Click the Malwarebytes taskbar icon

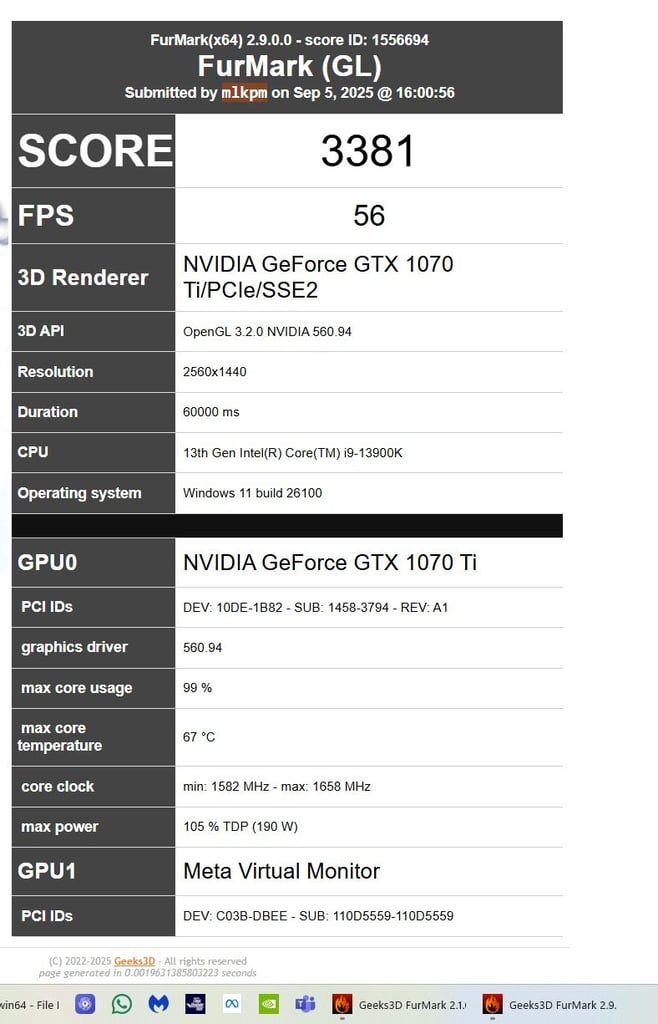[x=159, y=1004]
